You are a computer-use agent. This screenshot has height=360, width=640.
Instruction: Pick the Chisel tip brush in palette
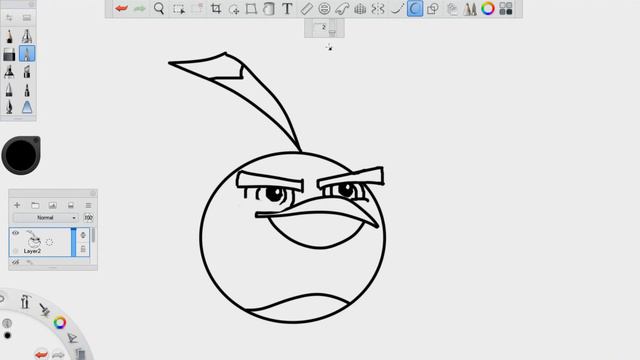(27, 72)
